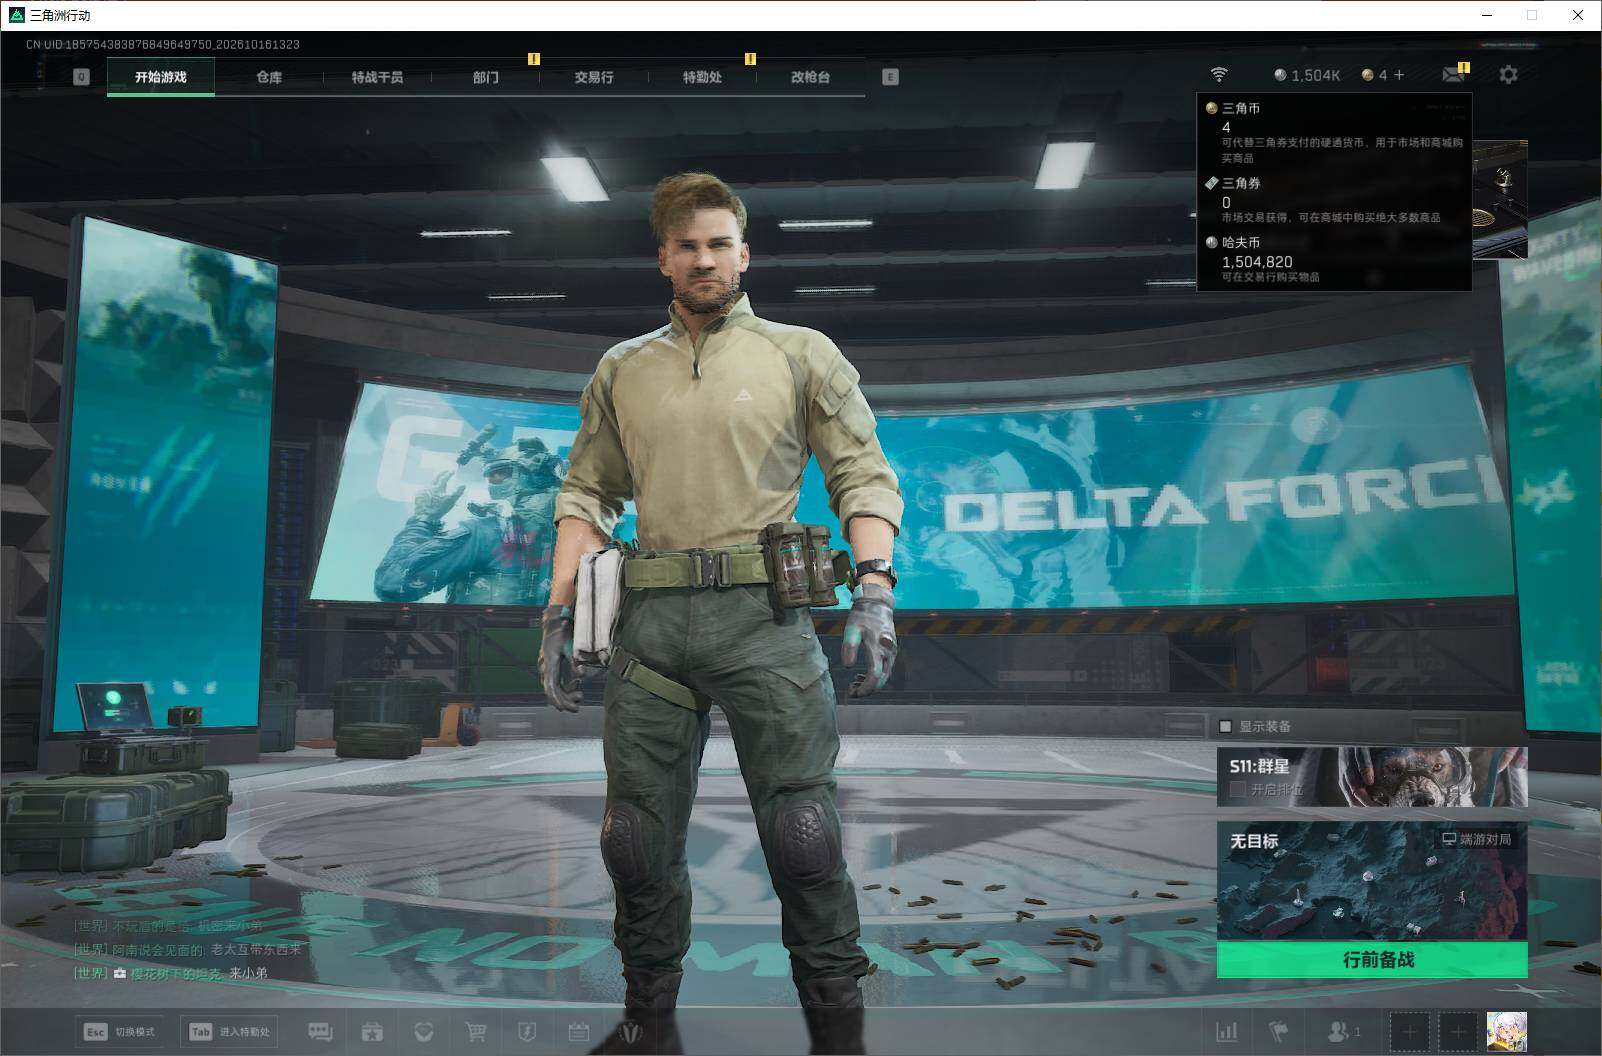Open the chat bubbles icon
The image size is (1602, 1056).
point(320,1031)
